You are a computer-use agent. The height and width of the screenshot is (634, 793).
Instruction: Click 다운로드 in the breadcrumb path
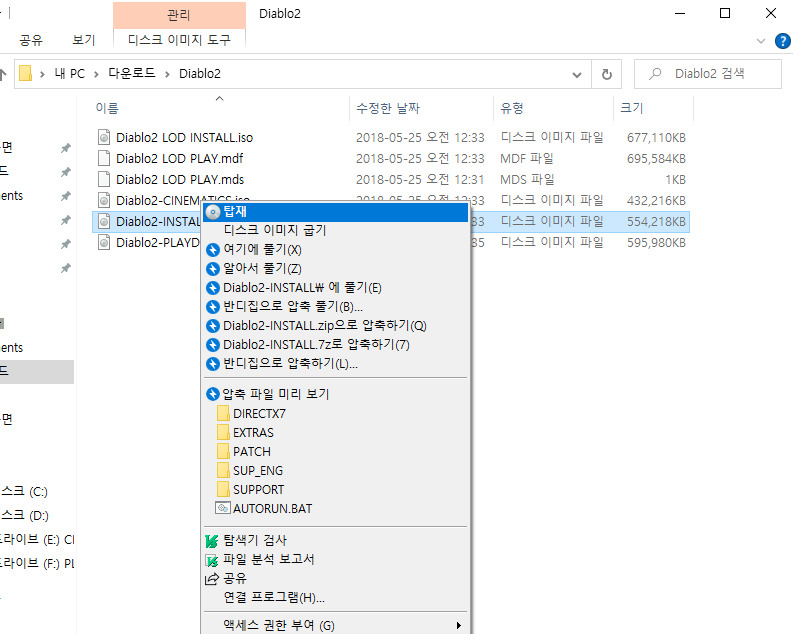click(x=132, y=74)
